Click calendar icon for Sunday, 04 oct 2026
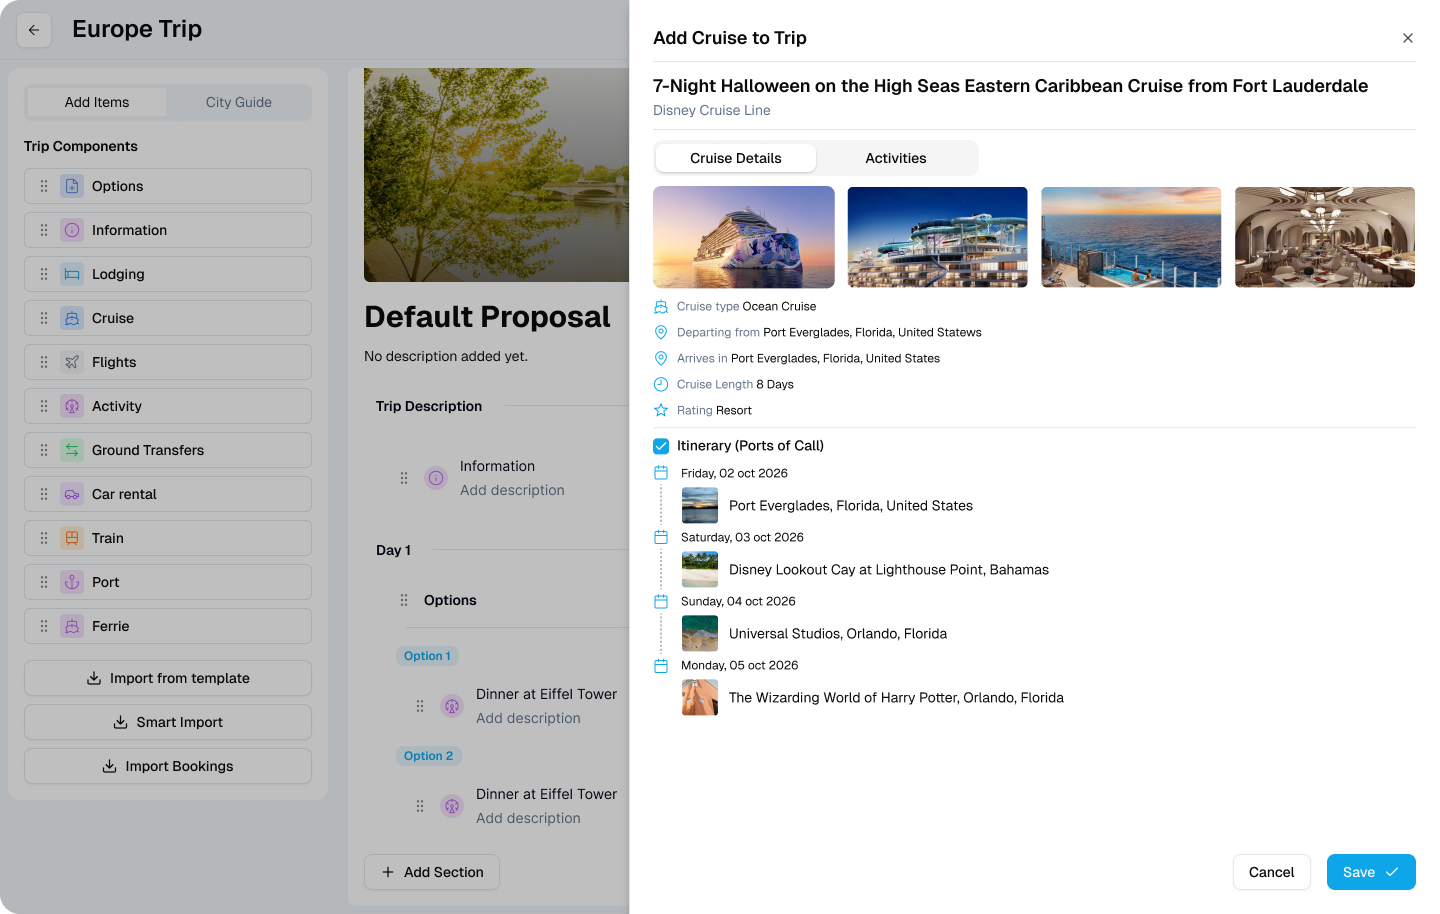The image size is (1440, 914). pos(661,601)
